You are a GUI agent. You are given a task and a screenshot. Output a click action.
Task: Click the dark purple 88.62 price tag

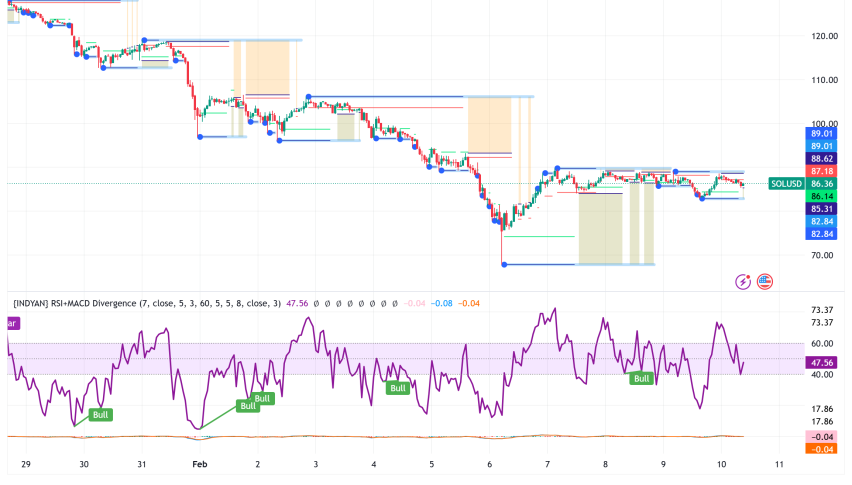[823, 158]
